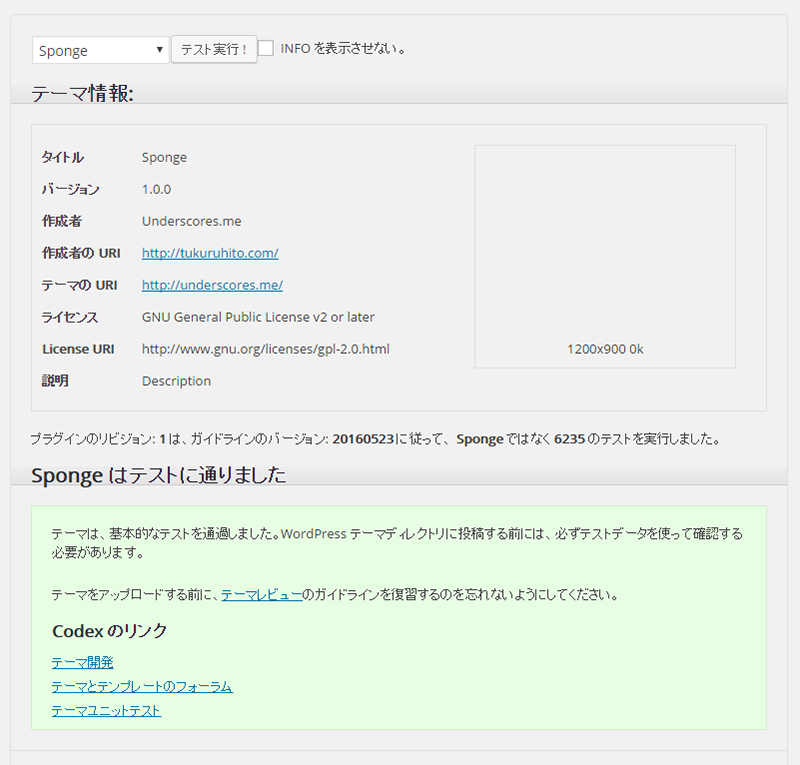Click the License URI row label
The image size is (800, 765).
pyautogui.click(x=78, y=349)
